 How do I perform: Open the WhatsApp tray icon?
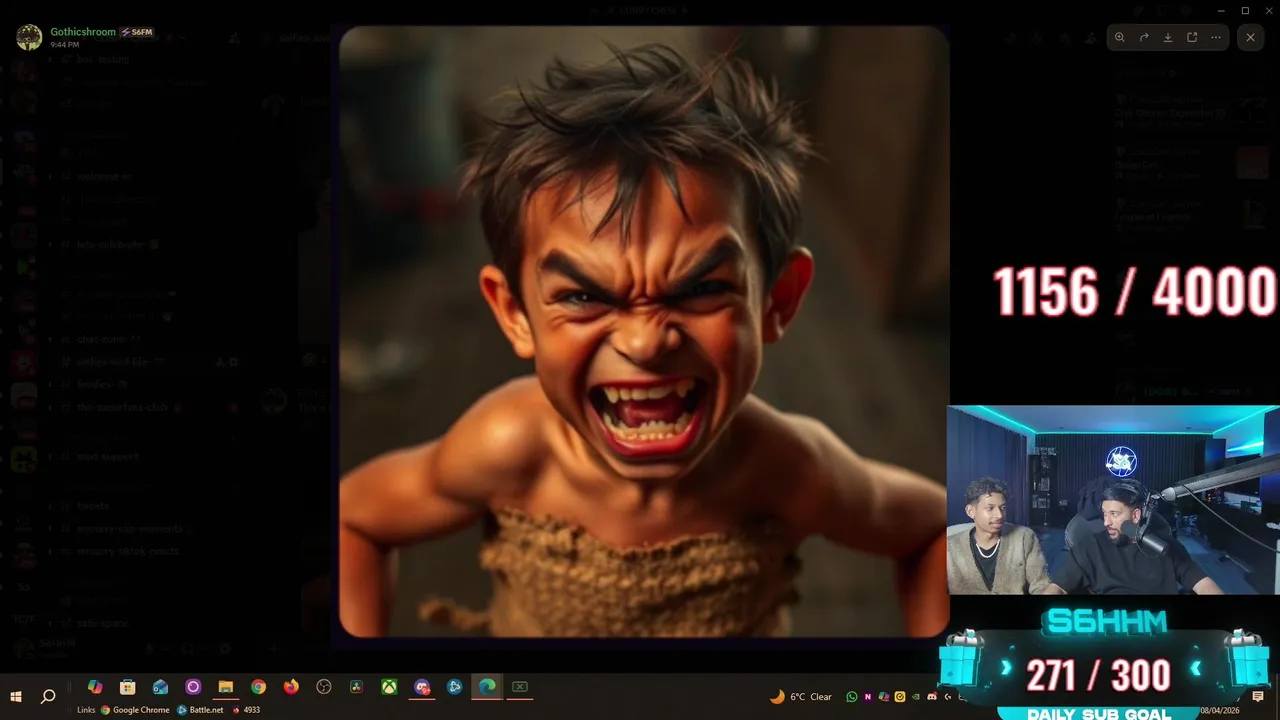(852, 697)
